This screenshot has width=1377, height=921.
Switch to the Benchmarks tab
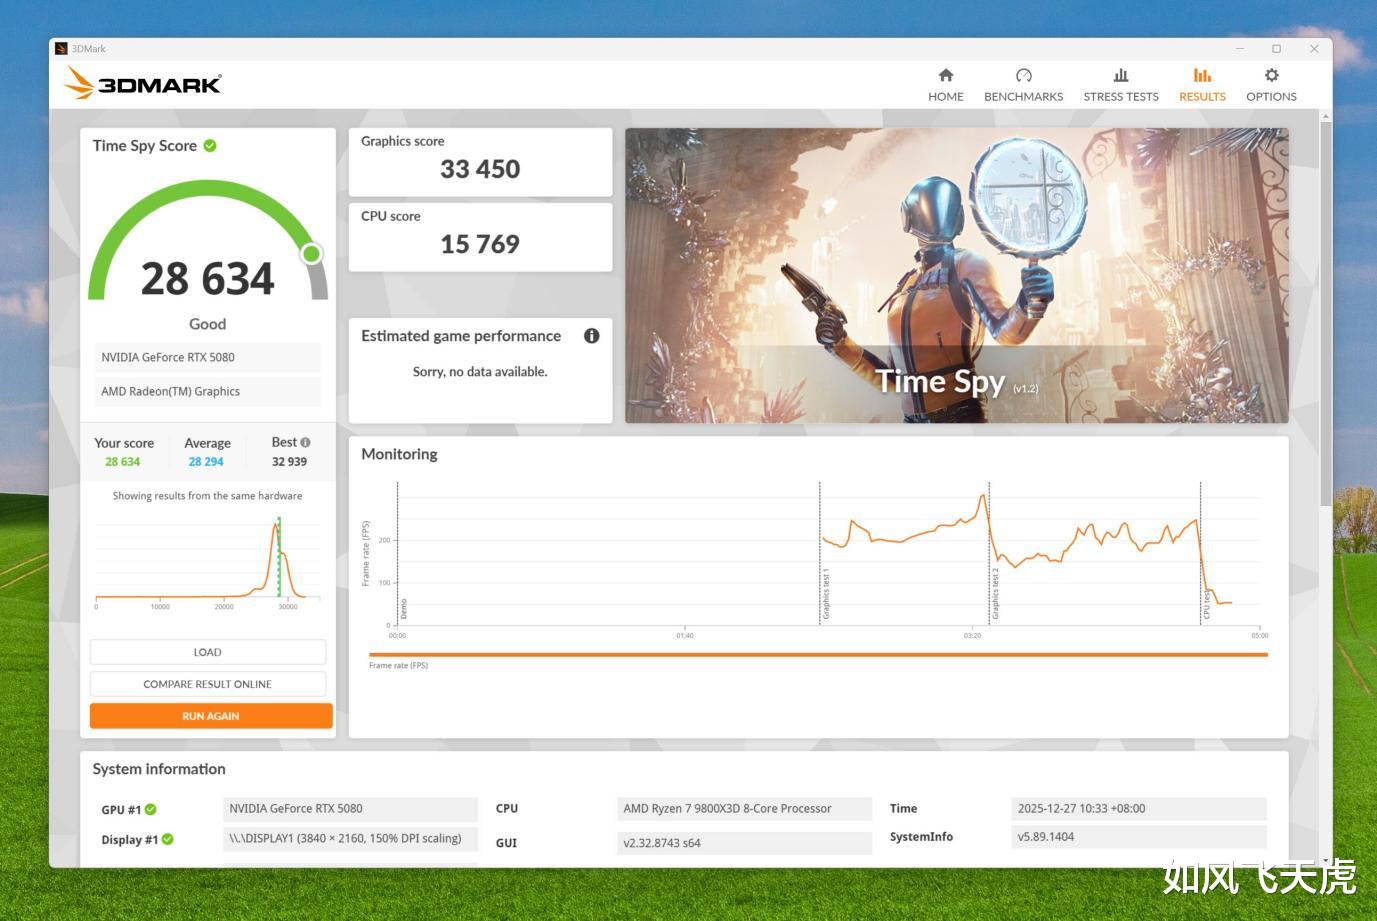pos(1023,85)
